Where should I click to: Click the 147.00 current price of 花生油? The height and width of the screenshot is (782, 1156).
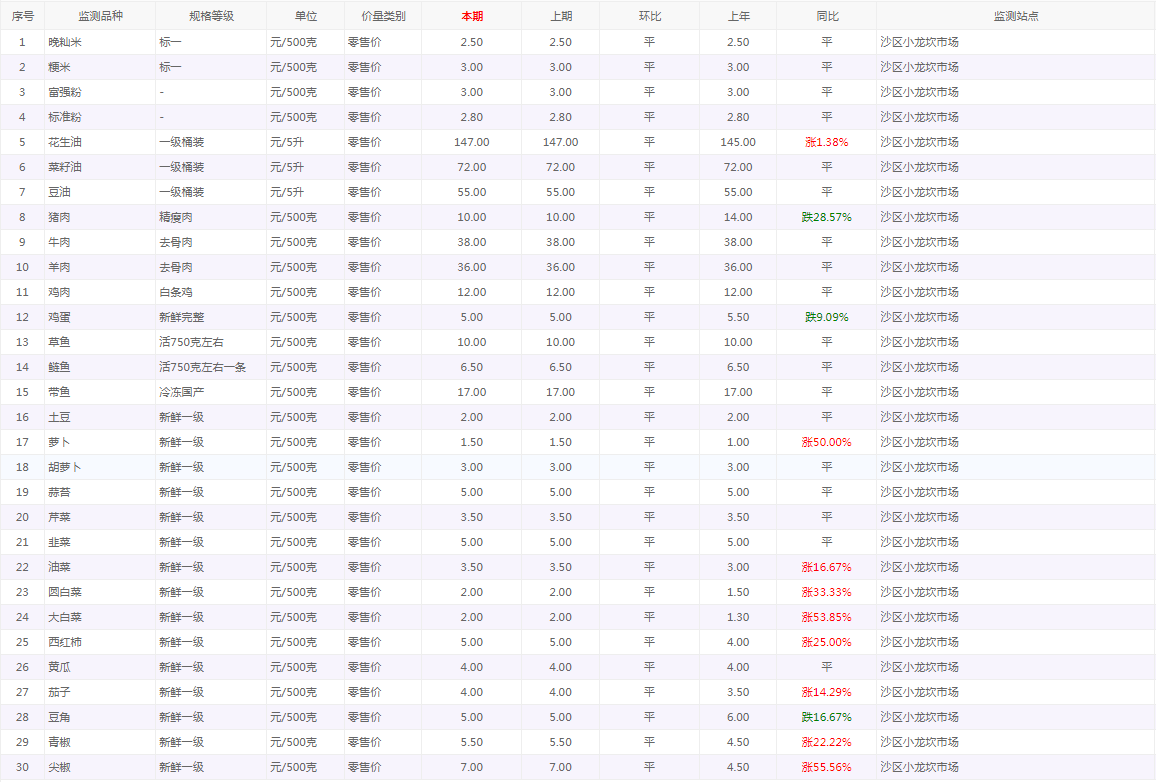tap(471, 142)
